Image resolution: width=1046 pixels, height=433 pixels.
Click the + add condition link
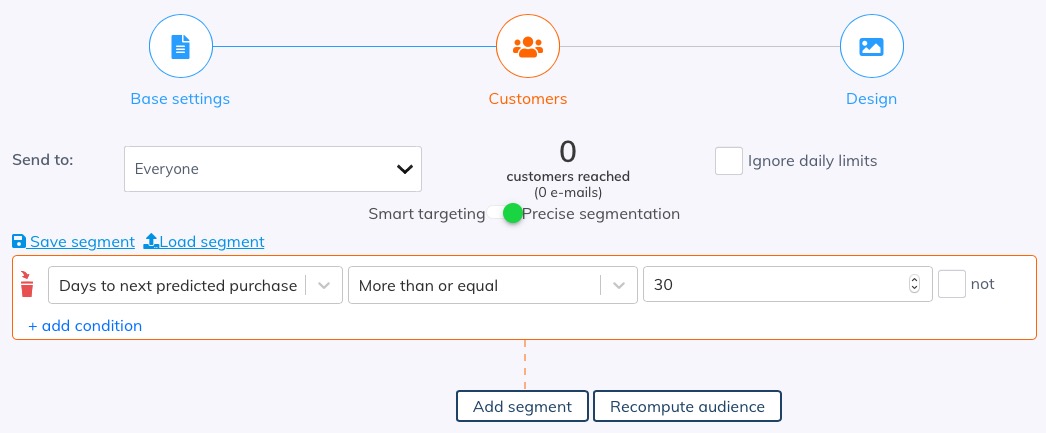tap(85, 326)
